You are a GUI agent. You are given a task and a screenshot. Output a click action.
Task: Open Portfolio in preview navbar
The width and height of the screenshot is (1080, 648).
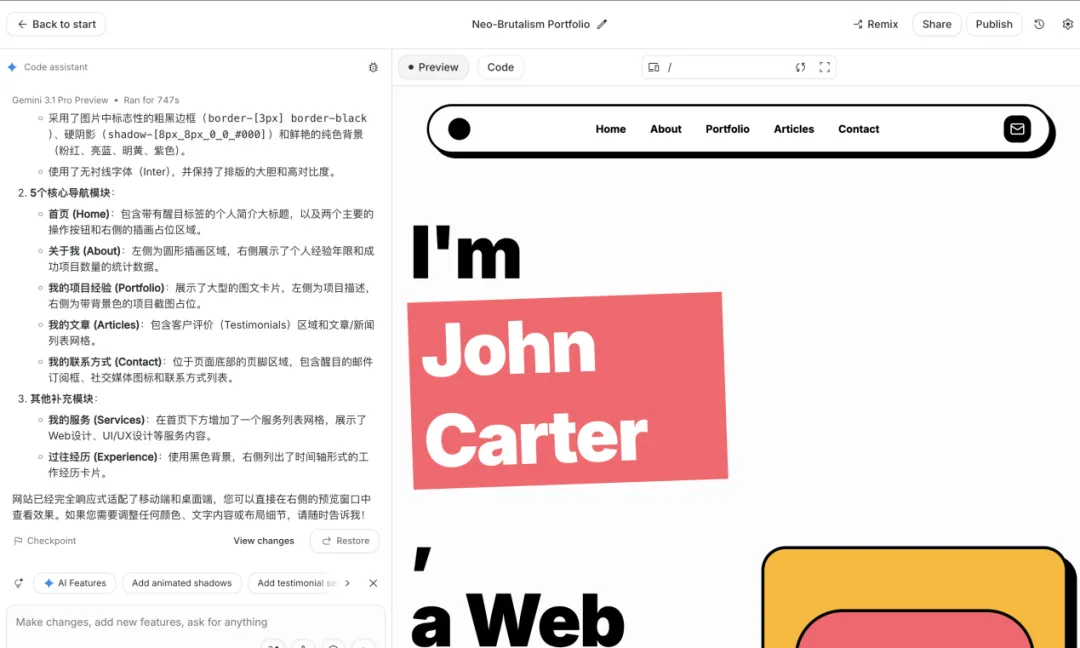727,129
